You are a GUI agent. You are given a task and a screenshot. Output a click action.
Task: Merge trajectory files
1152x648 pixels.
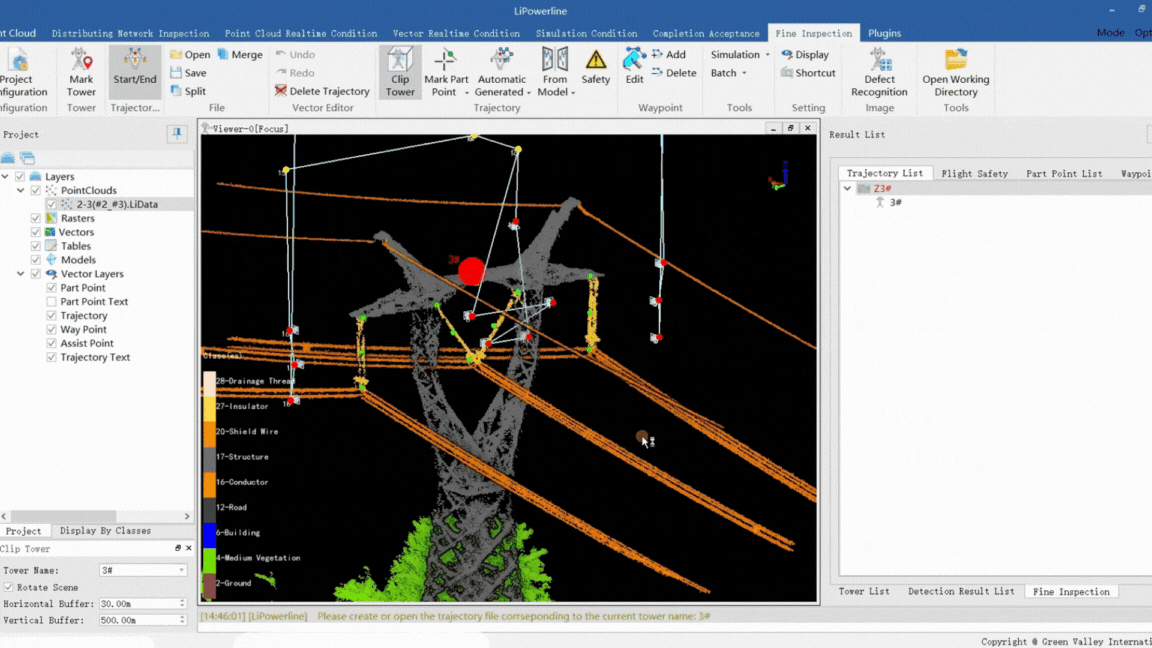coord(240,54)
